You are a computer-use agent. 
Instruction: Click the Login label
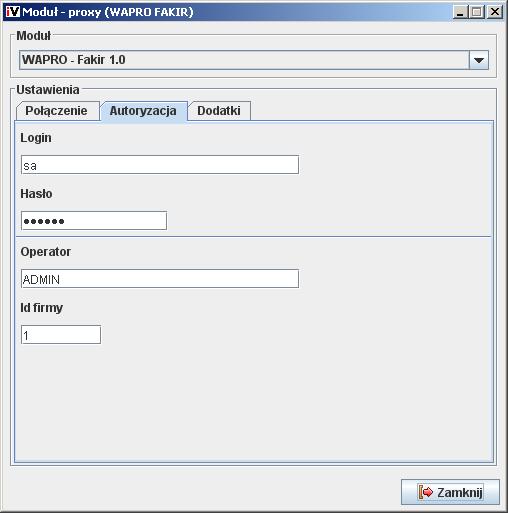coord(36,138)
